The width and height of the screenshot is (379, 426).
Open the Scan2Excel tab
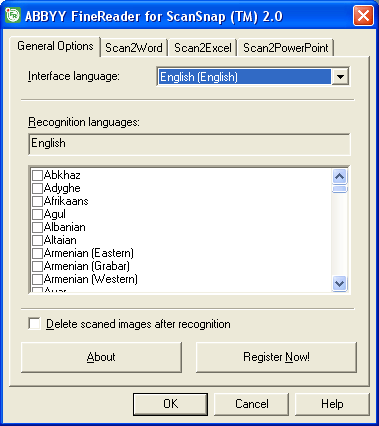tap(203, 48)
